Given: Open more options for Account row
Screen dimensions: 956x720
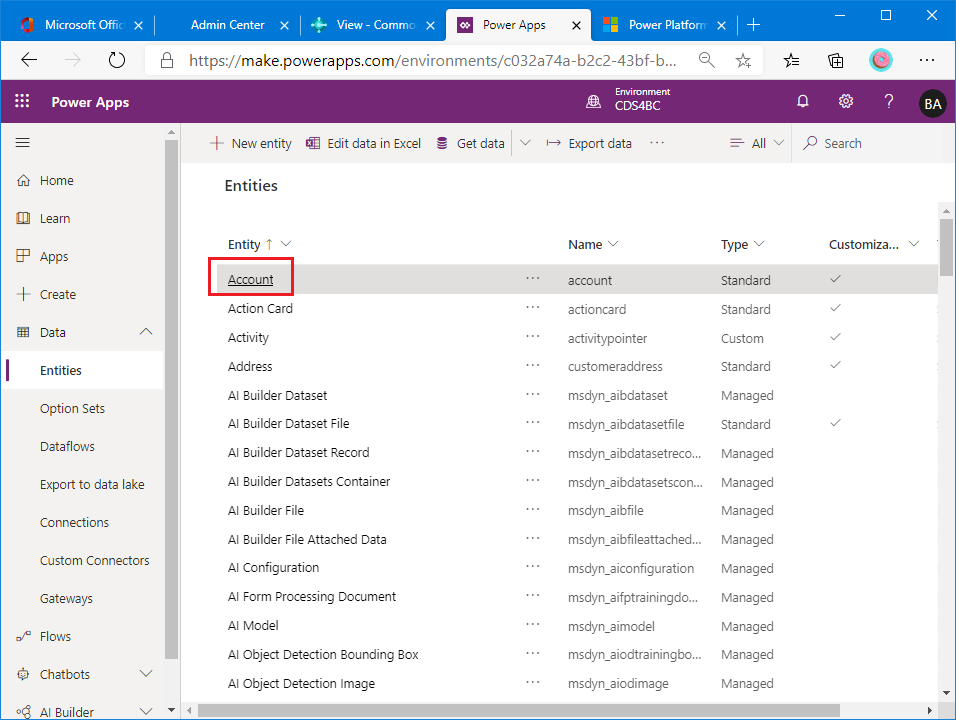Looking at the screenshot, I should coord(533,279).
